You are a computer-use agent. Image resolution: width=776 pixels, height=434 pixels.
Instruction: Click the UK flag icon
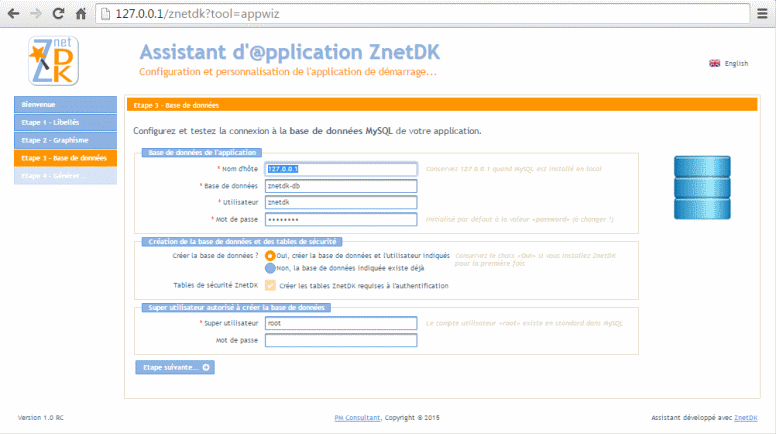[714, 63]
